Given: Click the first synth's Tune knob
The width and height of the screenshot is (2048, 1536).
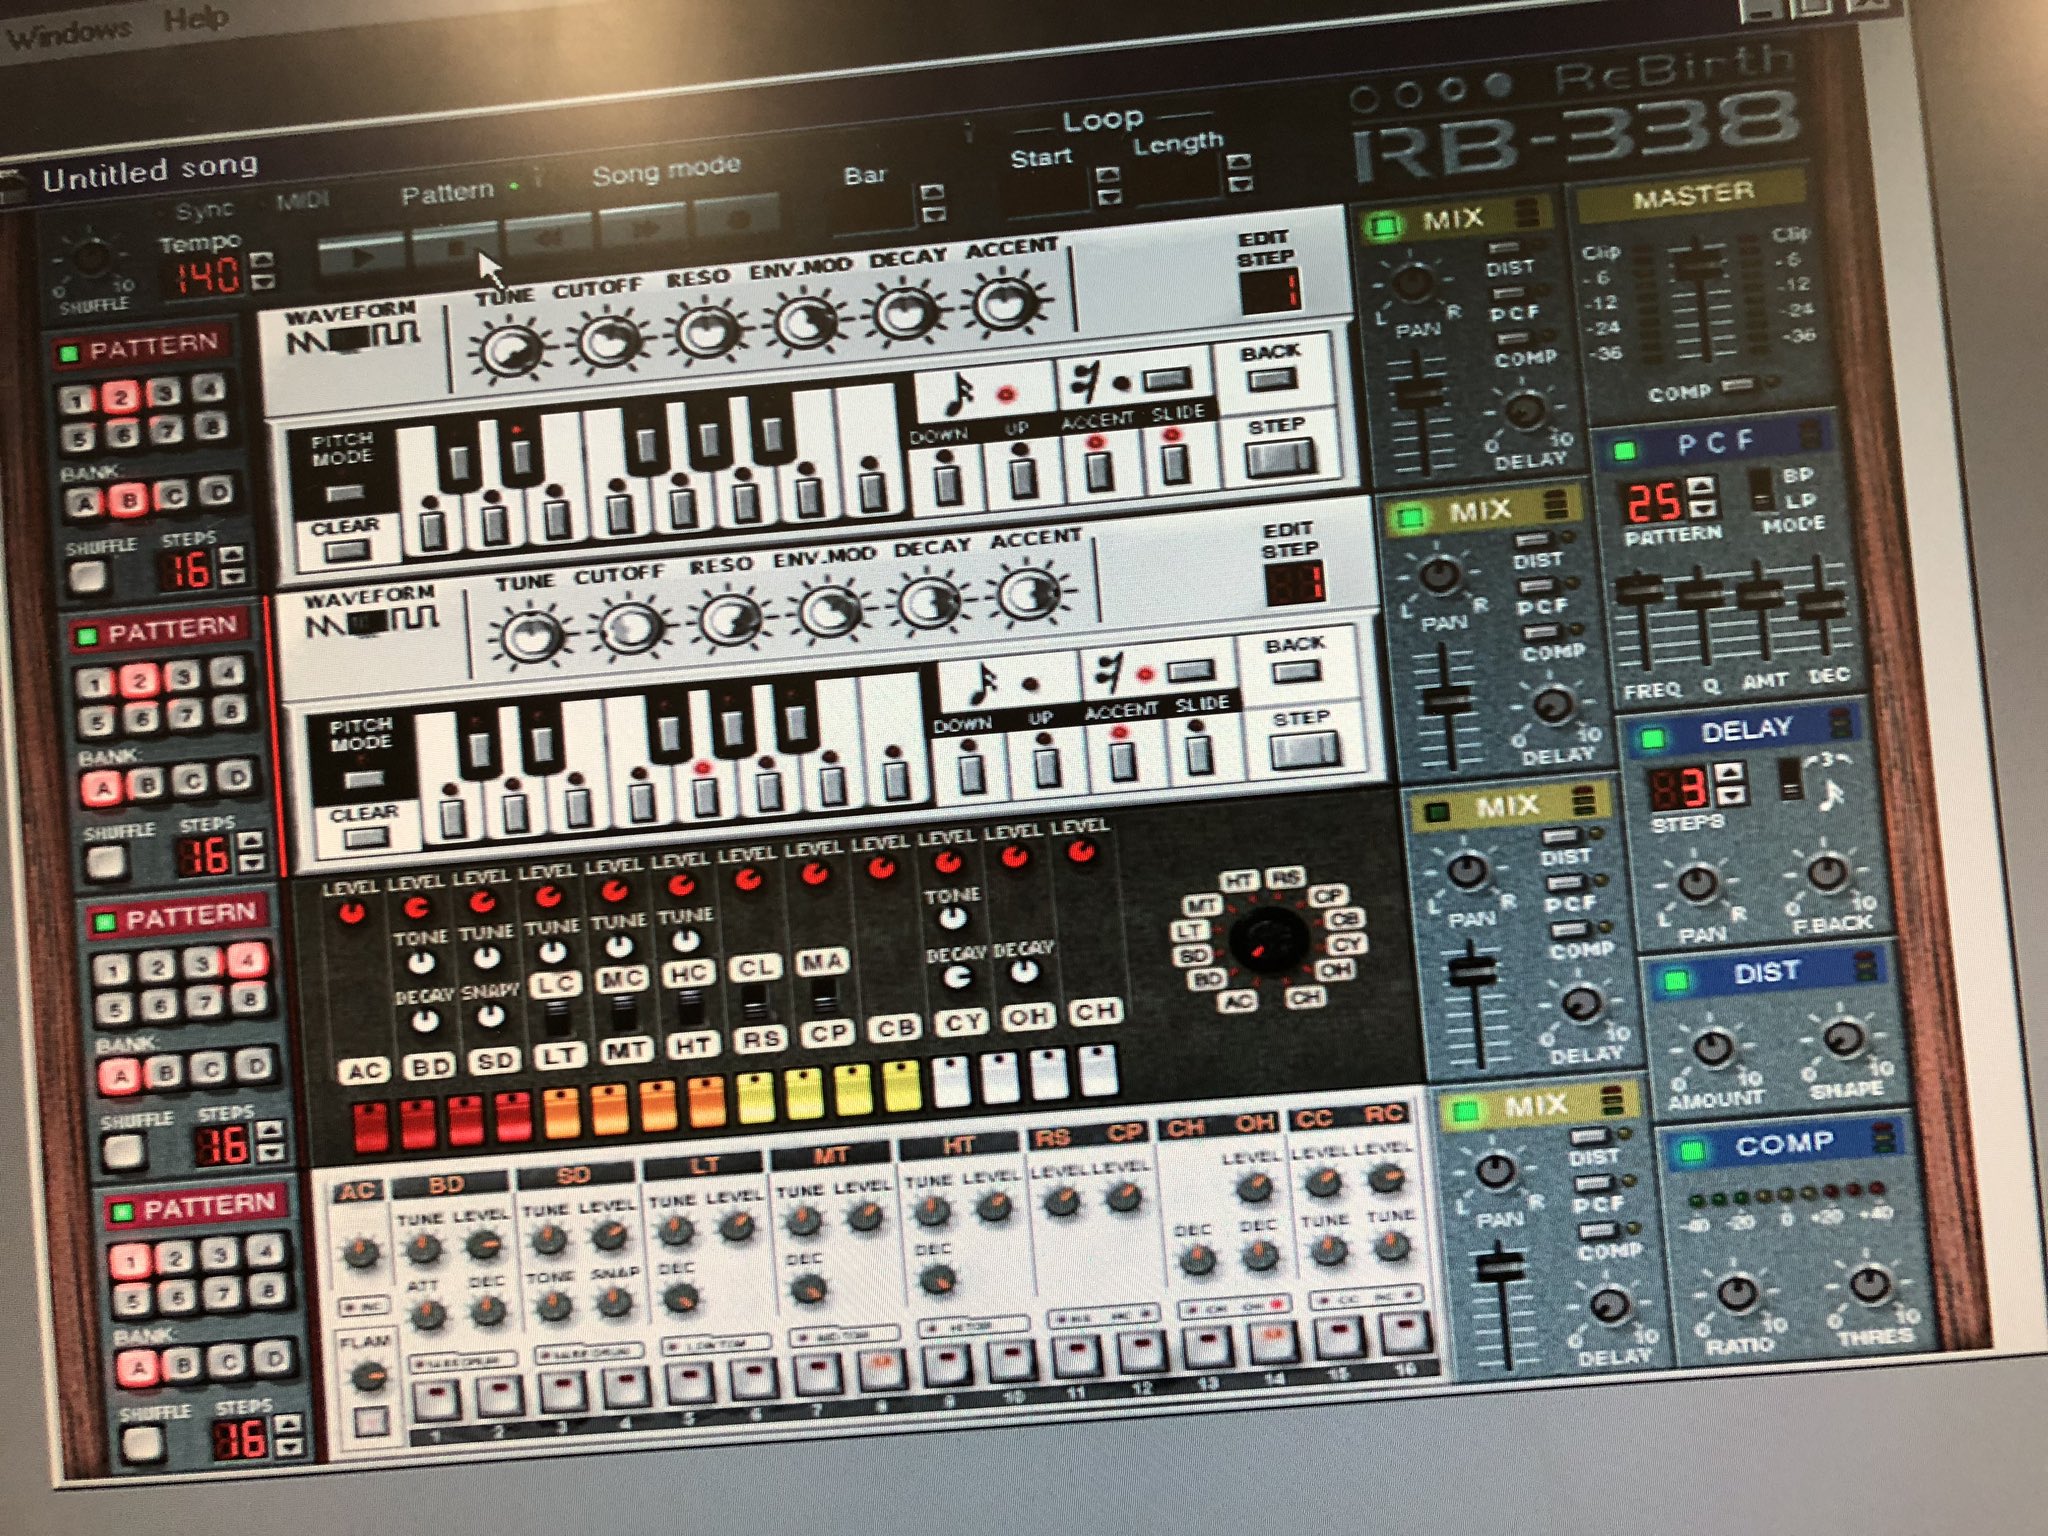Looking at the screenshot, I should click(x=511, y=352).
